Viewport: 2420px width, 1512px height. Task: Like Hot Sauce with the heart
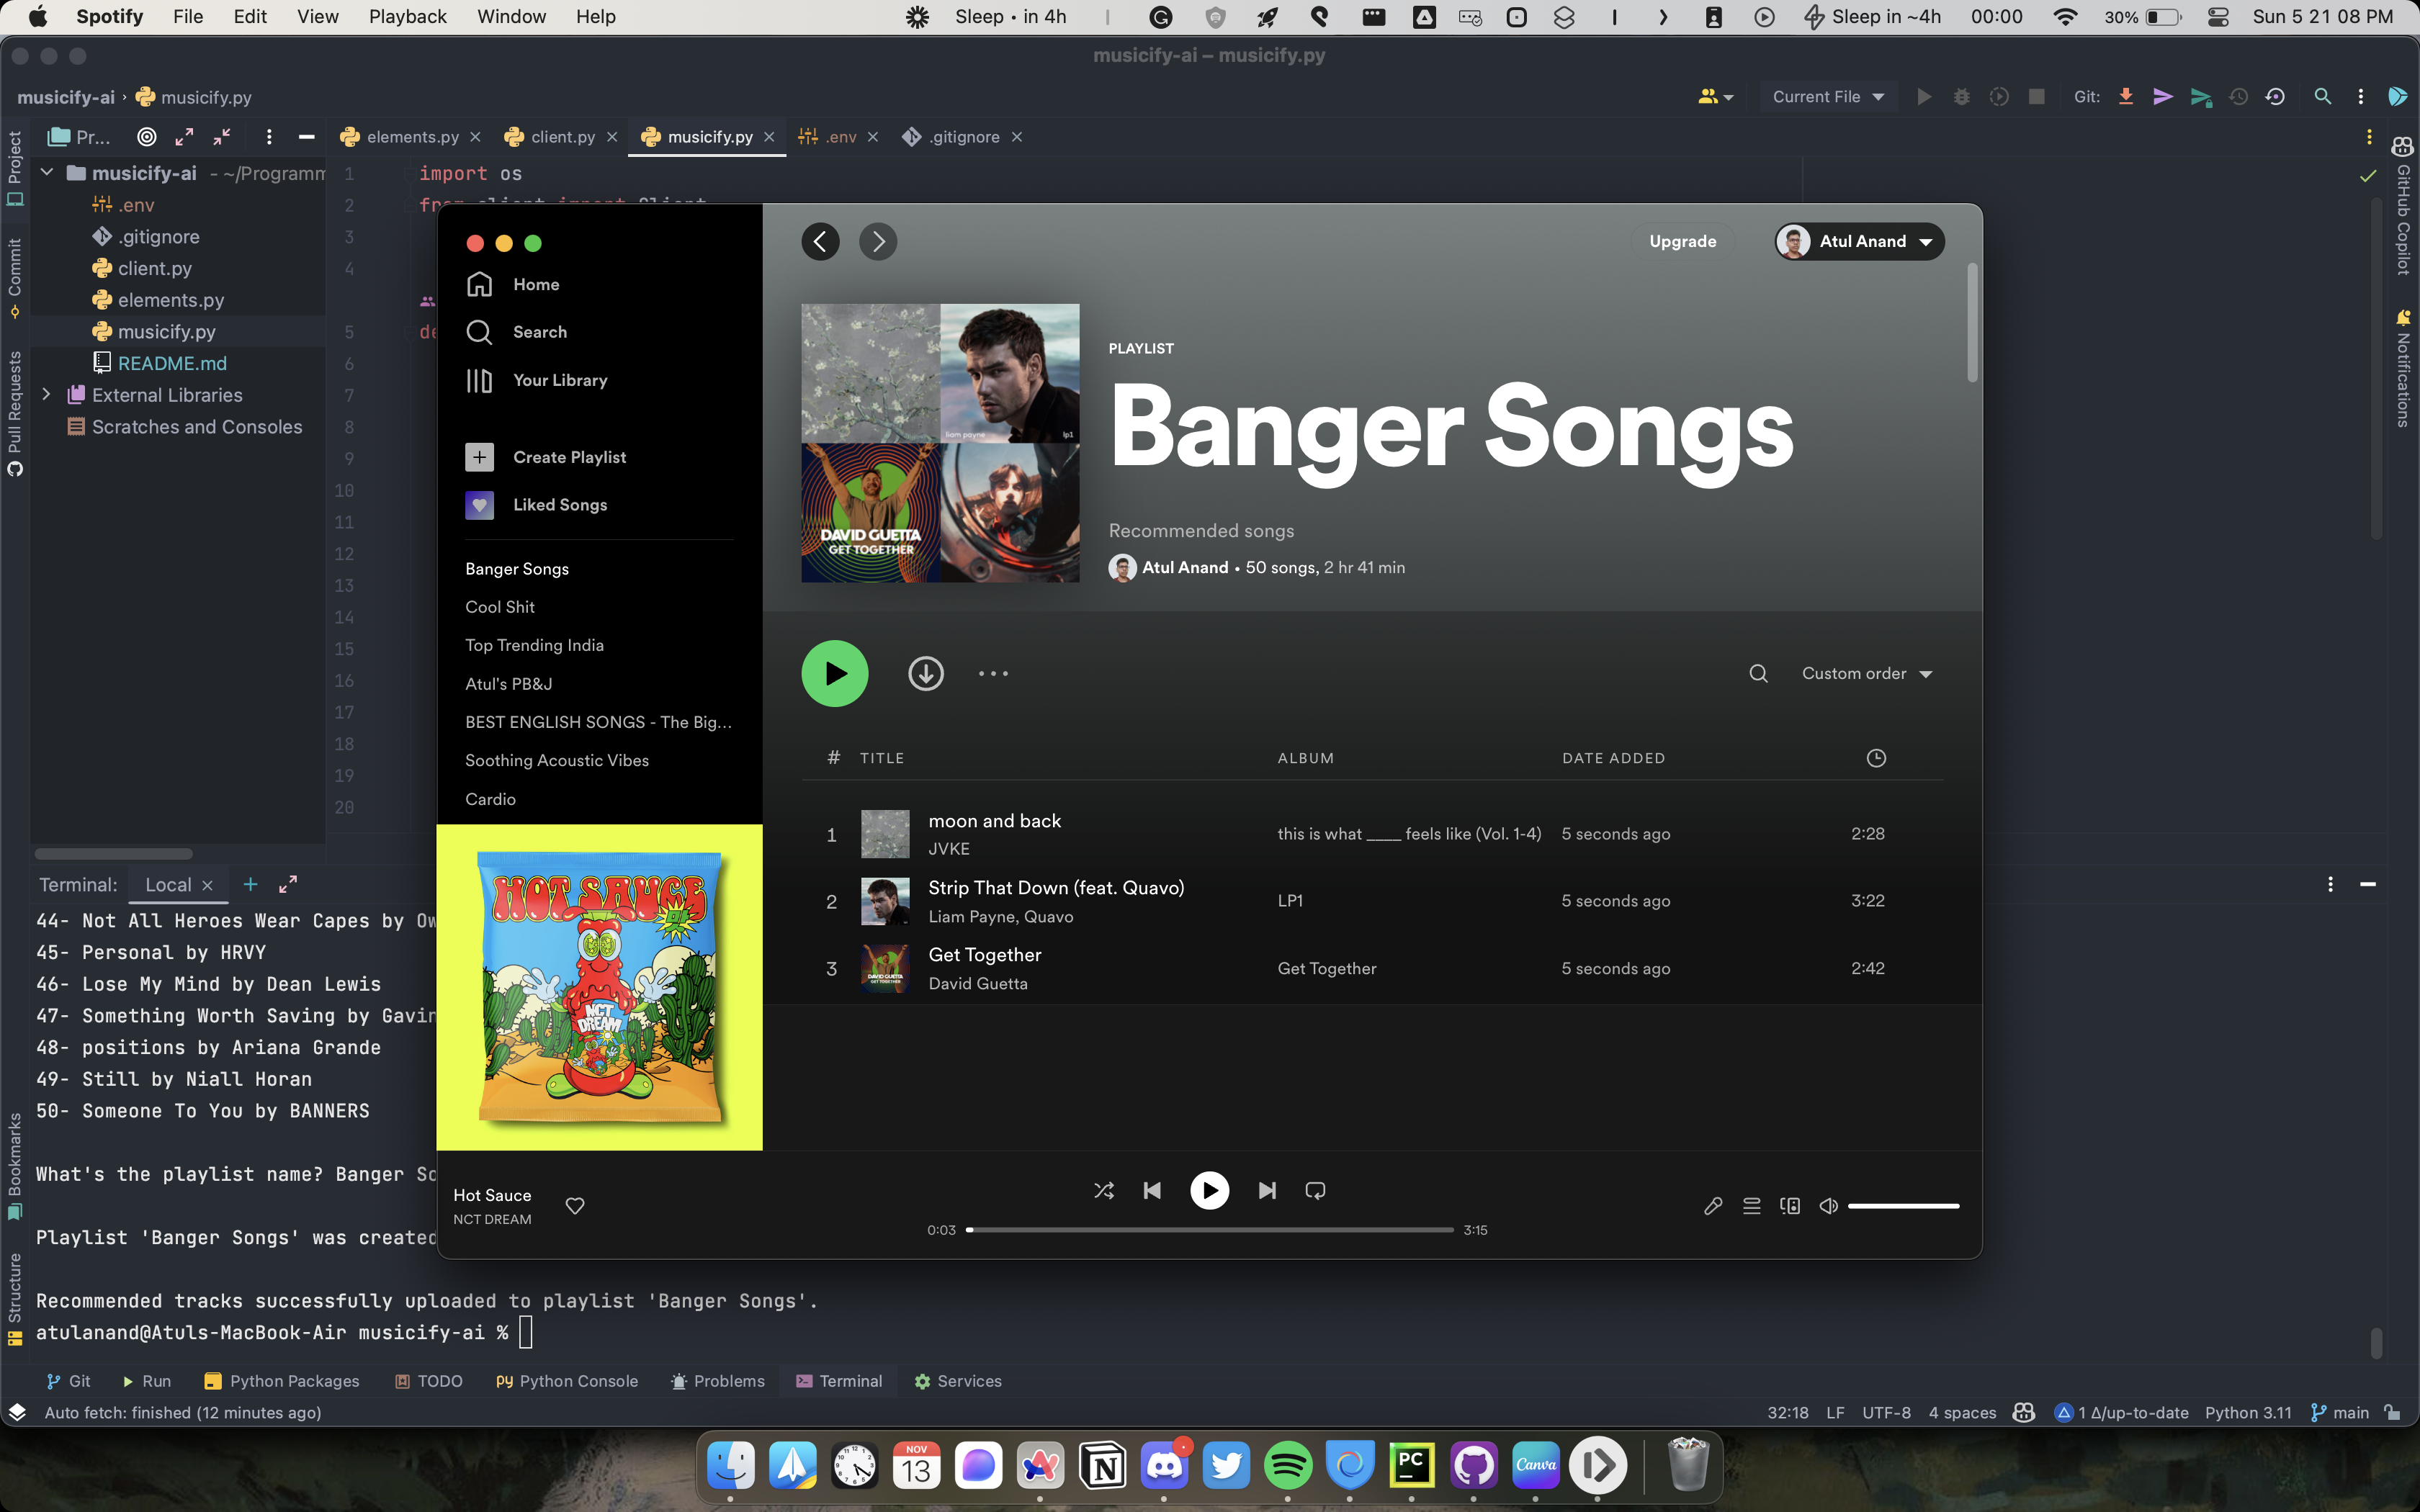(x=575, y=1206)
